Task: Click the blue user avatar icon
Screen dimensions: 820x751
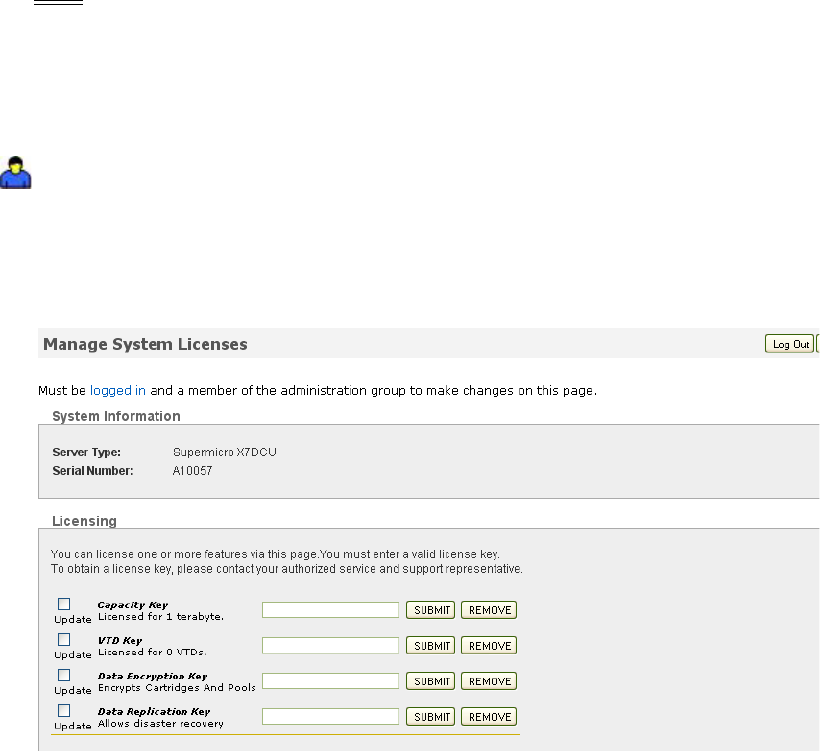Action: click(16, 173)
